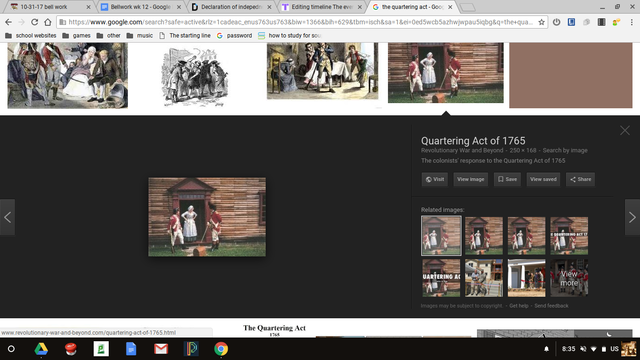The height and width of the screenshot is (360, 640).
Task: Open the school websites bookmark folder
Action: click(31, 36)
